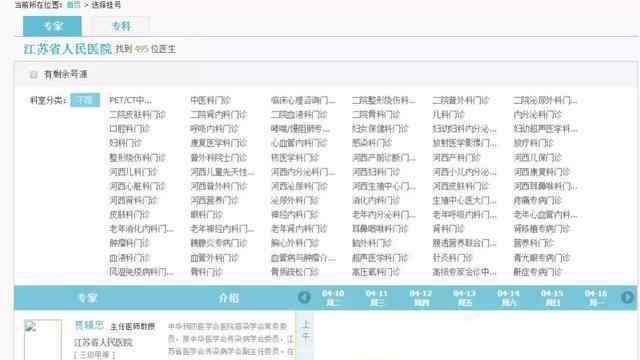The height and width of the screenshot is (360, 640).
Task: Pick the 高压氧科门诊 department
Action: (376, 272)
